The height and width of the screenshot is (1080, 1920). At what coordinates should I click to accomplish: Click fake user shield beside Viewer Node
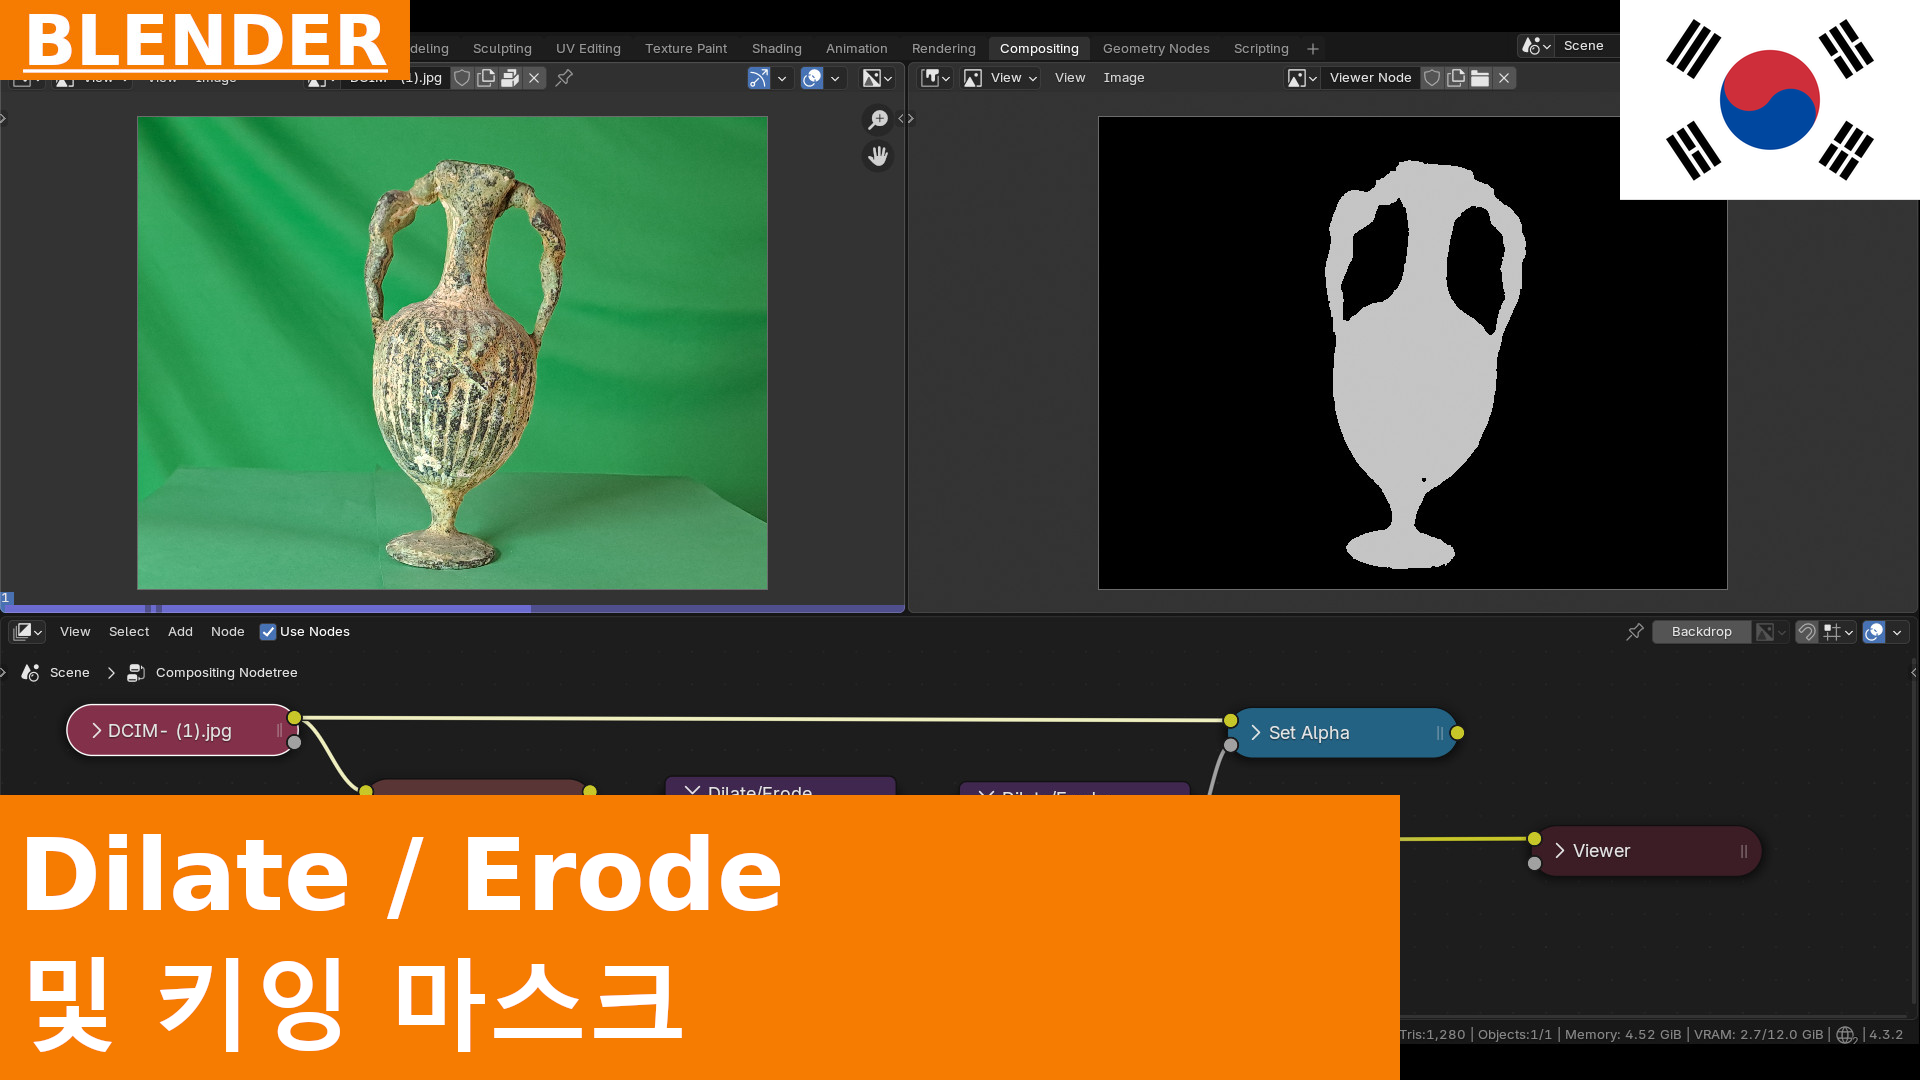coord(1432,78)
